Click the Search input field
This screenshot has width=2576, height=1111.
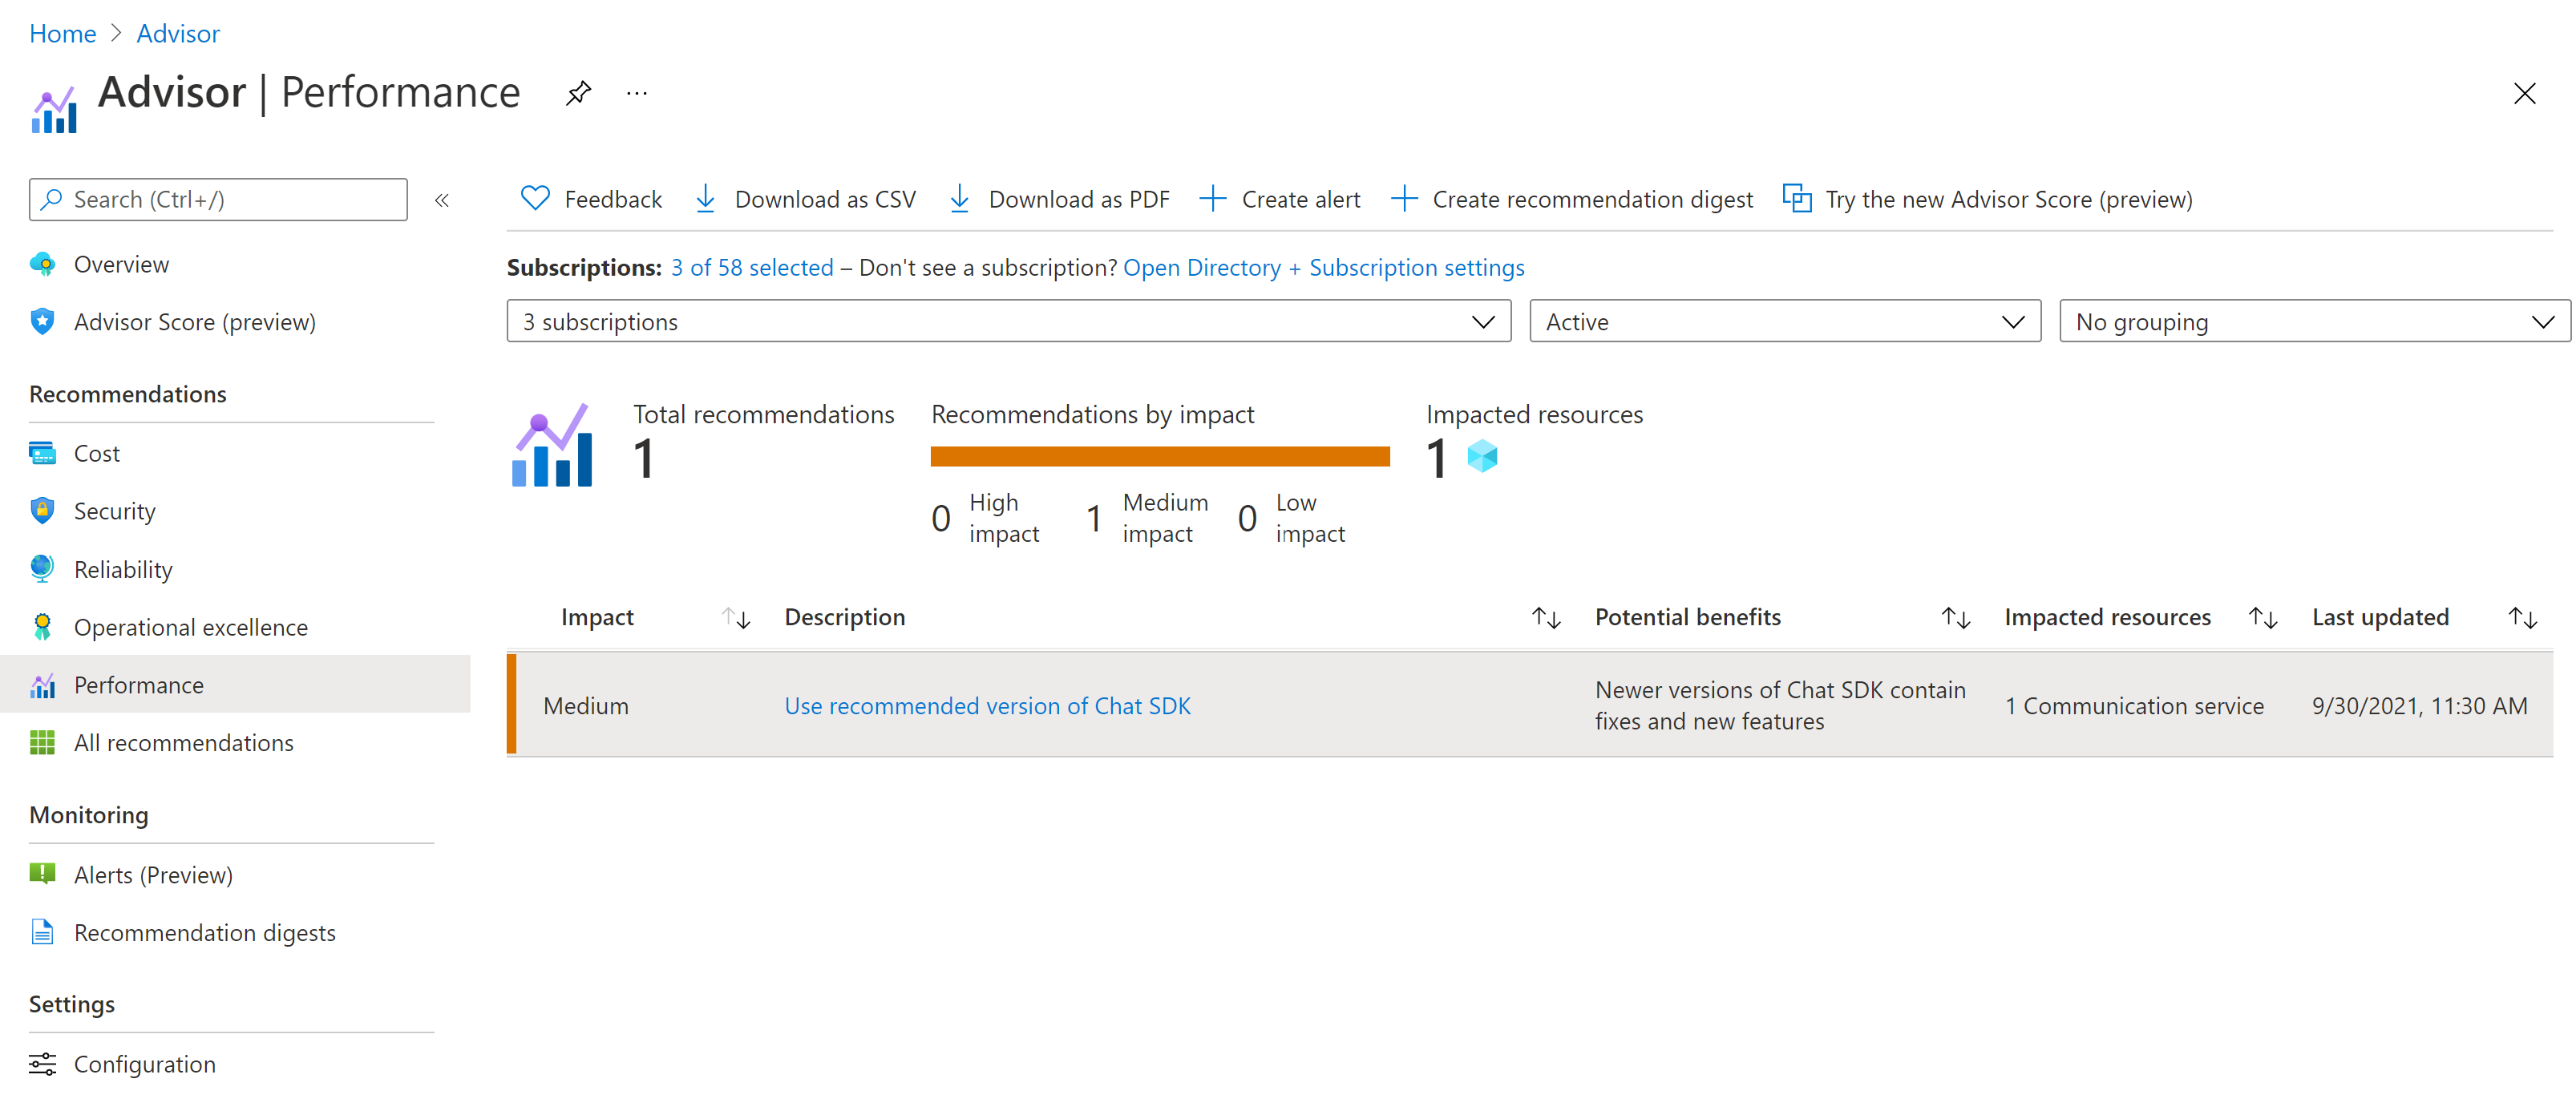[219, 199]
